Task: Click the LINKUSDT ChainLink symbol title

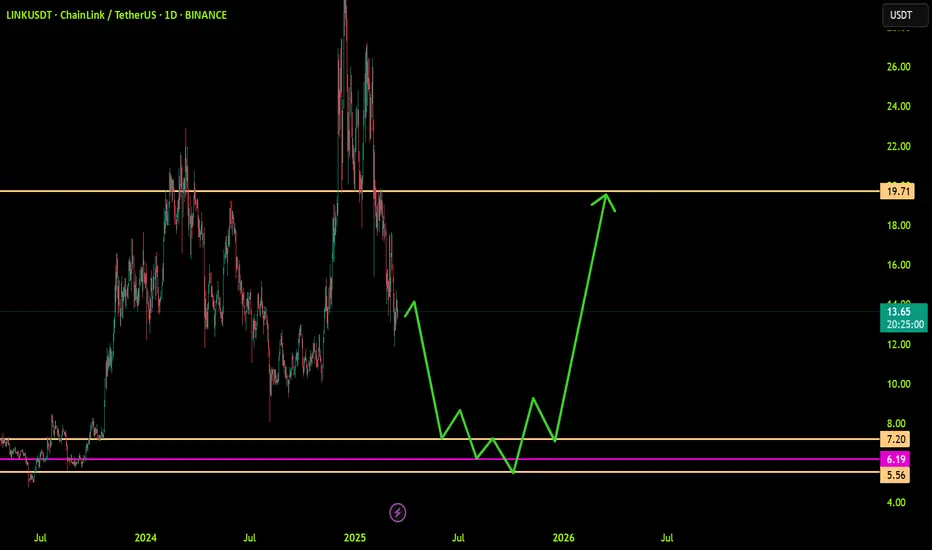Action: click(116, 15)
